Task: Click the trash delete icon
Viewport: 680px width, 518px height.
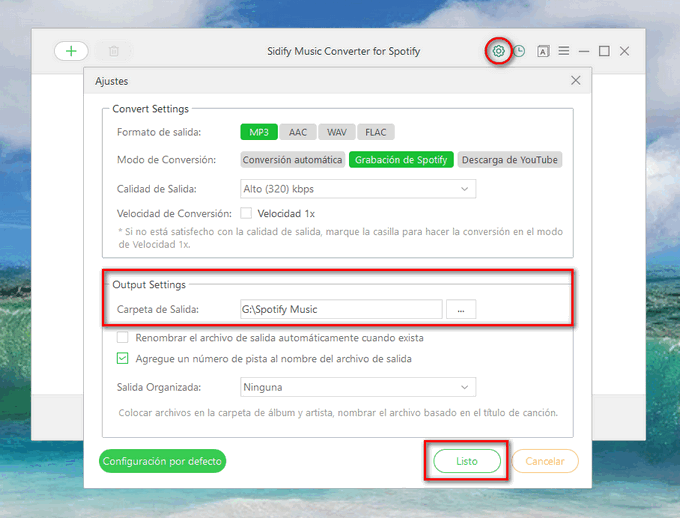Action: 114,51
